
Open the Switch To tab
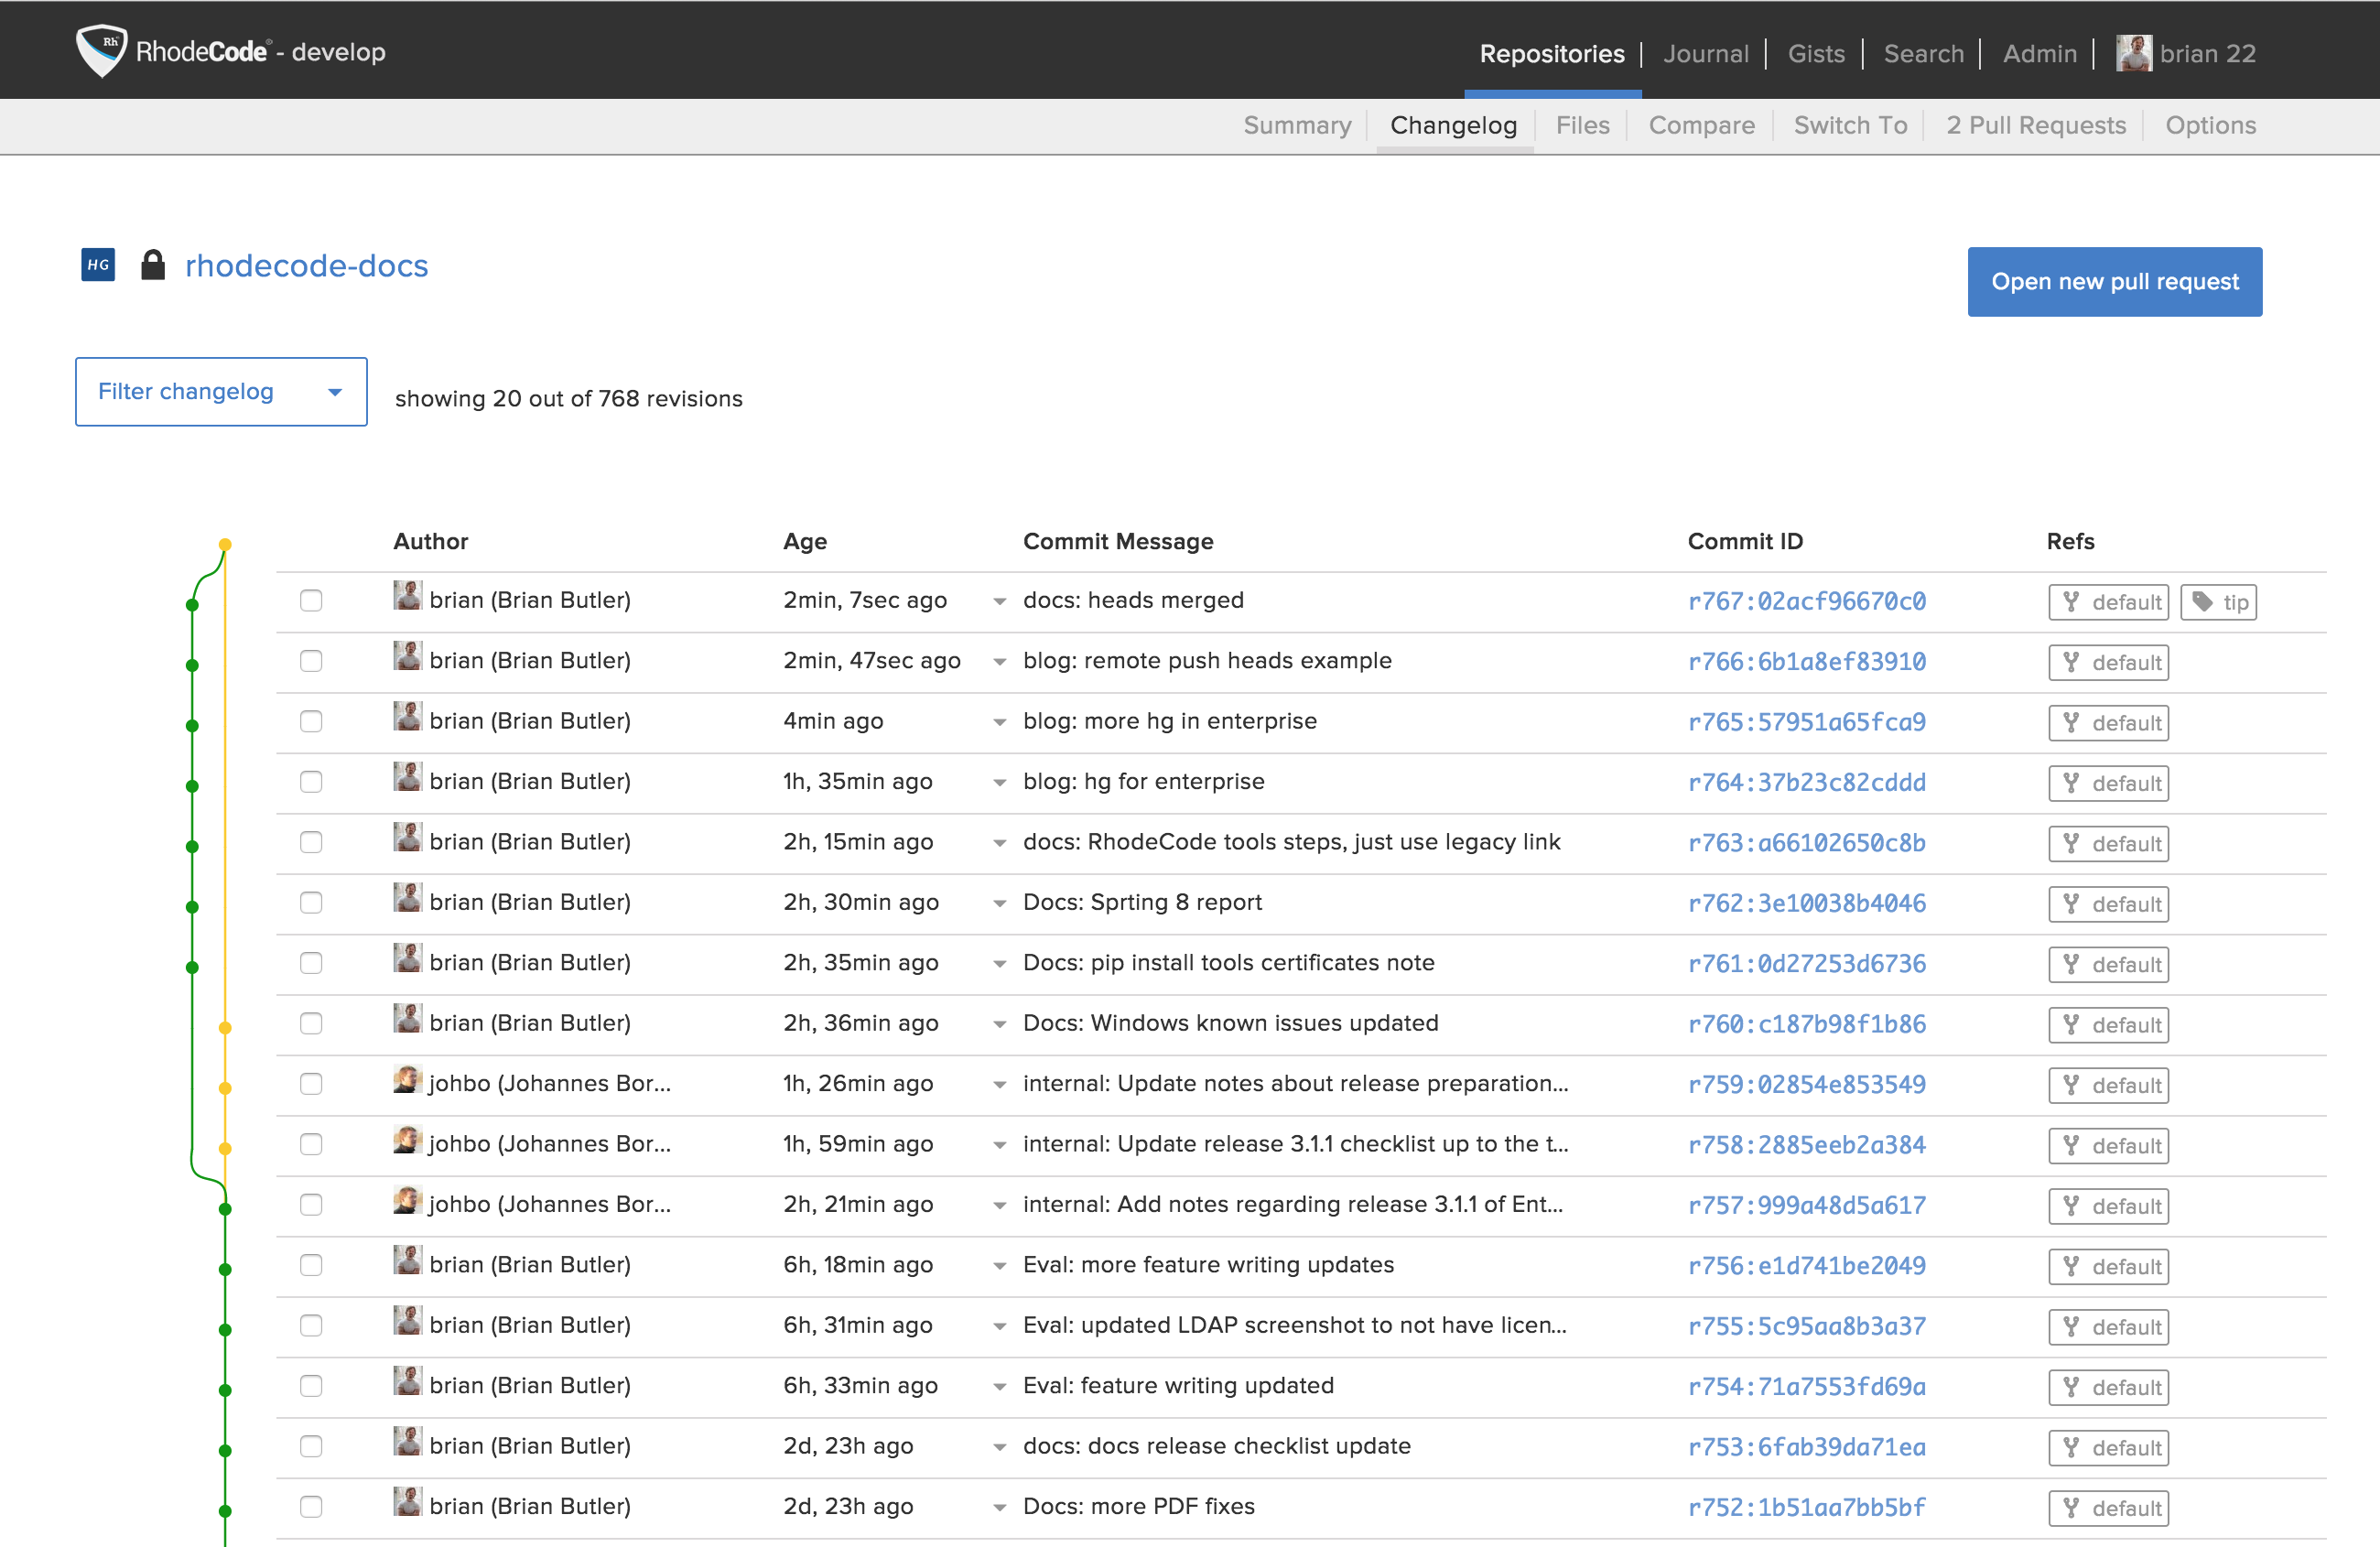click(1850, 126)
